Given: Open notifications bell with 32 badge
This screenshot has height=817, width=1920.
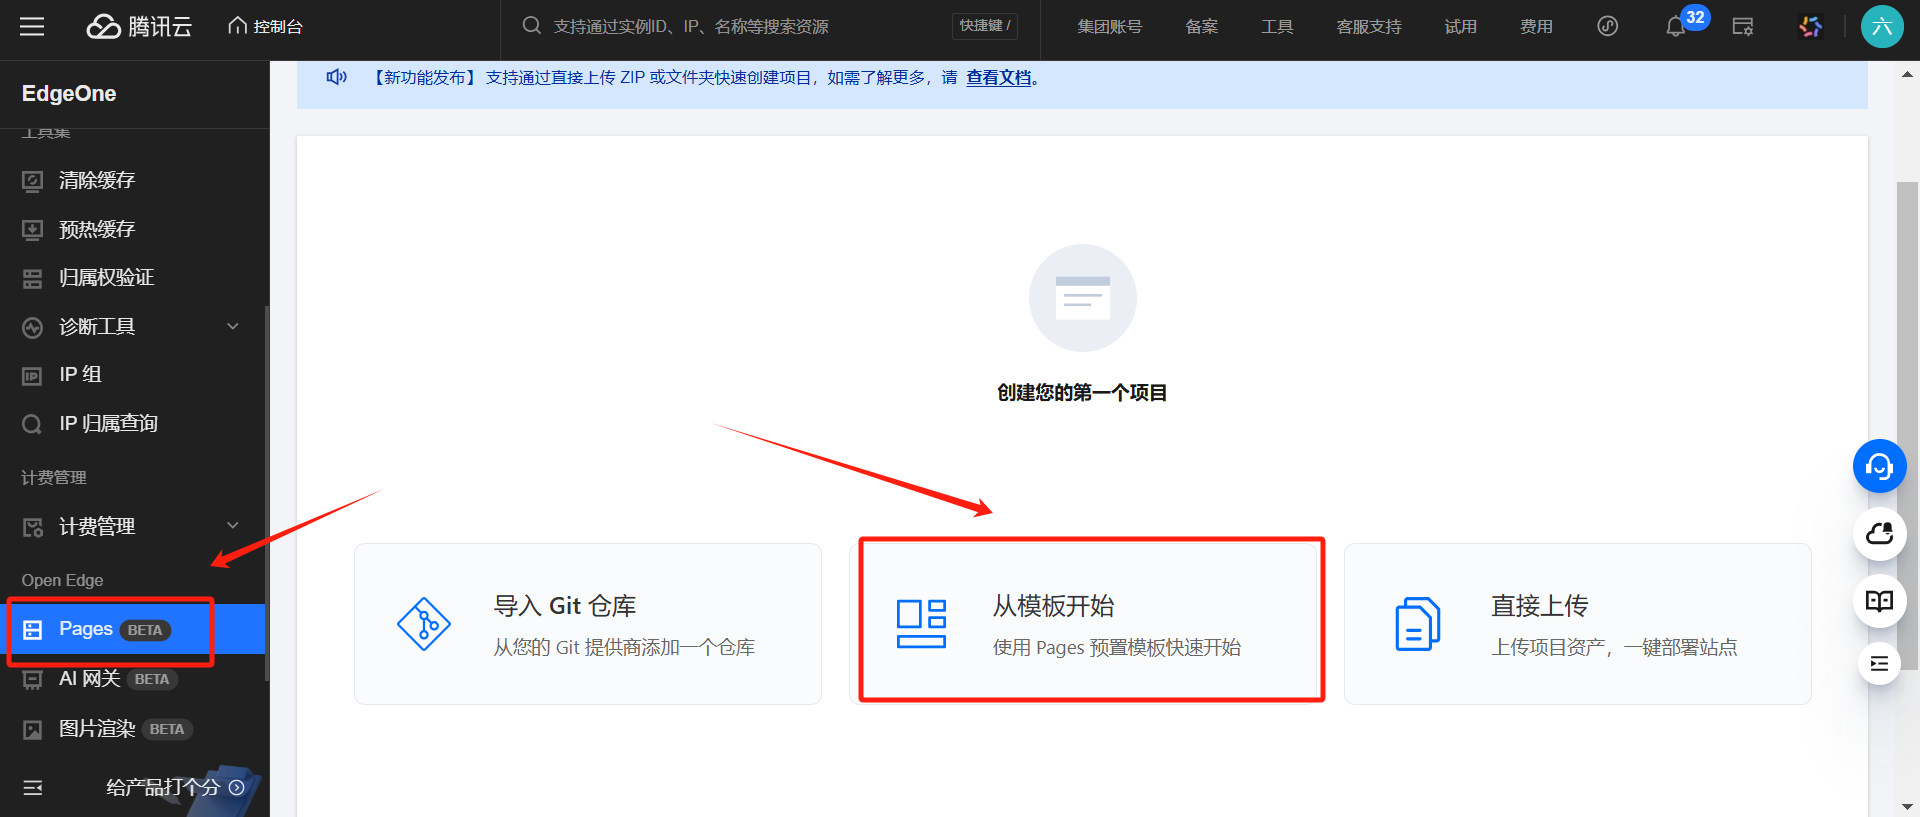Looking at the screenshot, I should pos(1675,27).
